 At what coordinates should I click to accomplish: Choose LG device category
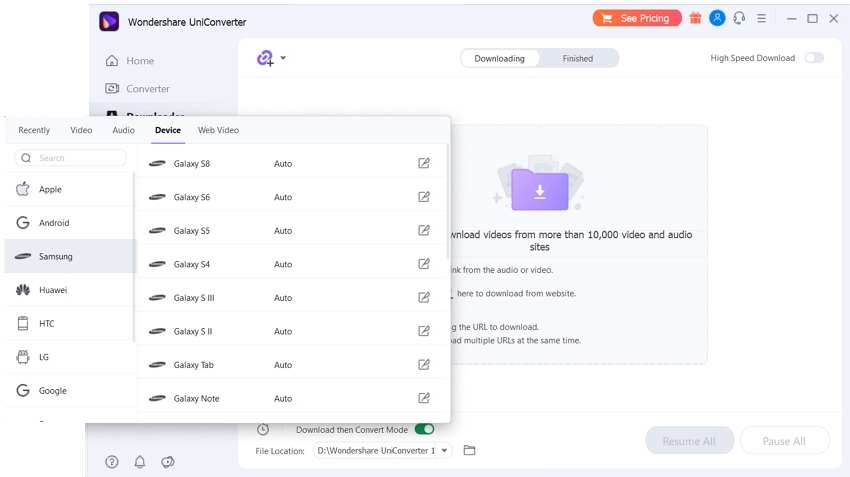click(x=69, y=357)
